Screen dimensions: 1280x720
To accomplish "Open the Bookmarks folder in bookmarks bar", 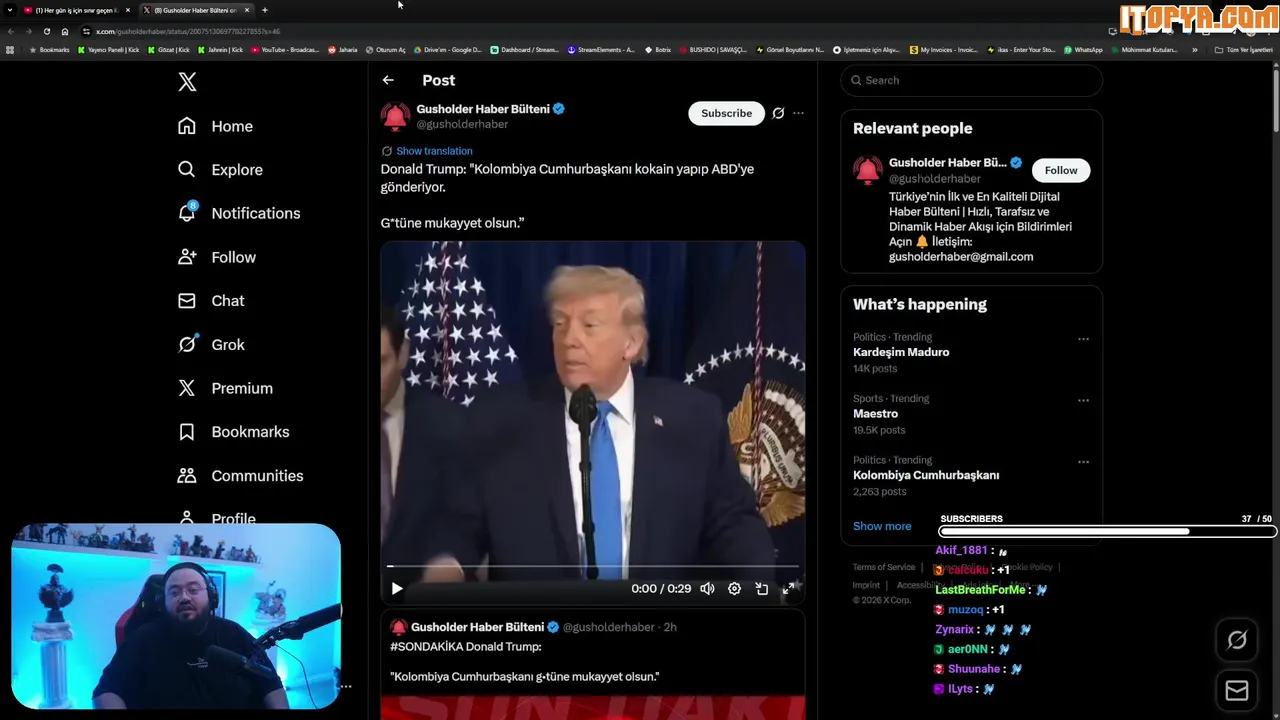I will tap(49, 50).
